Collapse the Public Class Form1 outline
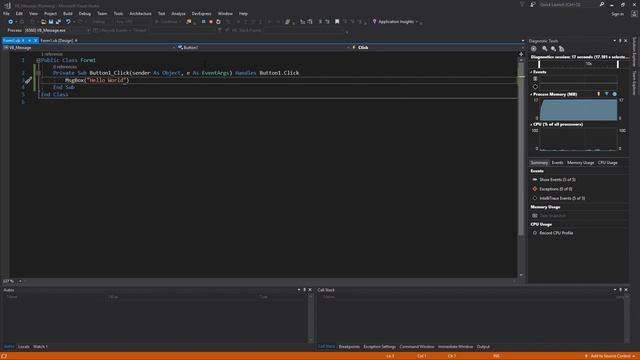Viewport: 640px width, 360px height. (x=38, y=60)
